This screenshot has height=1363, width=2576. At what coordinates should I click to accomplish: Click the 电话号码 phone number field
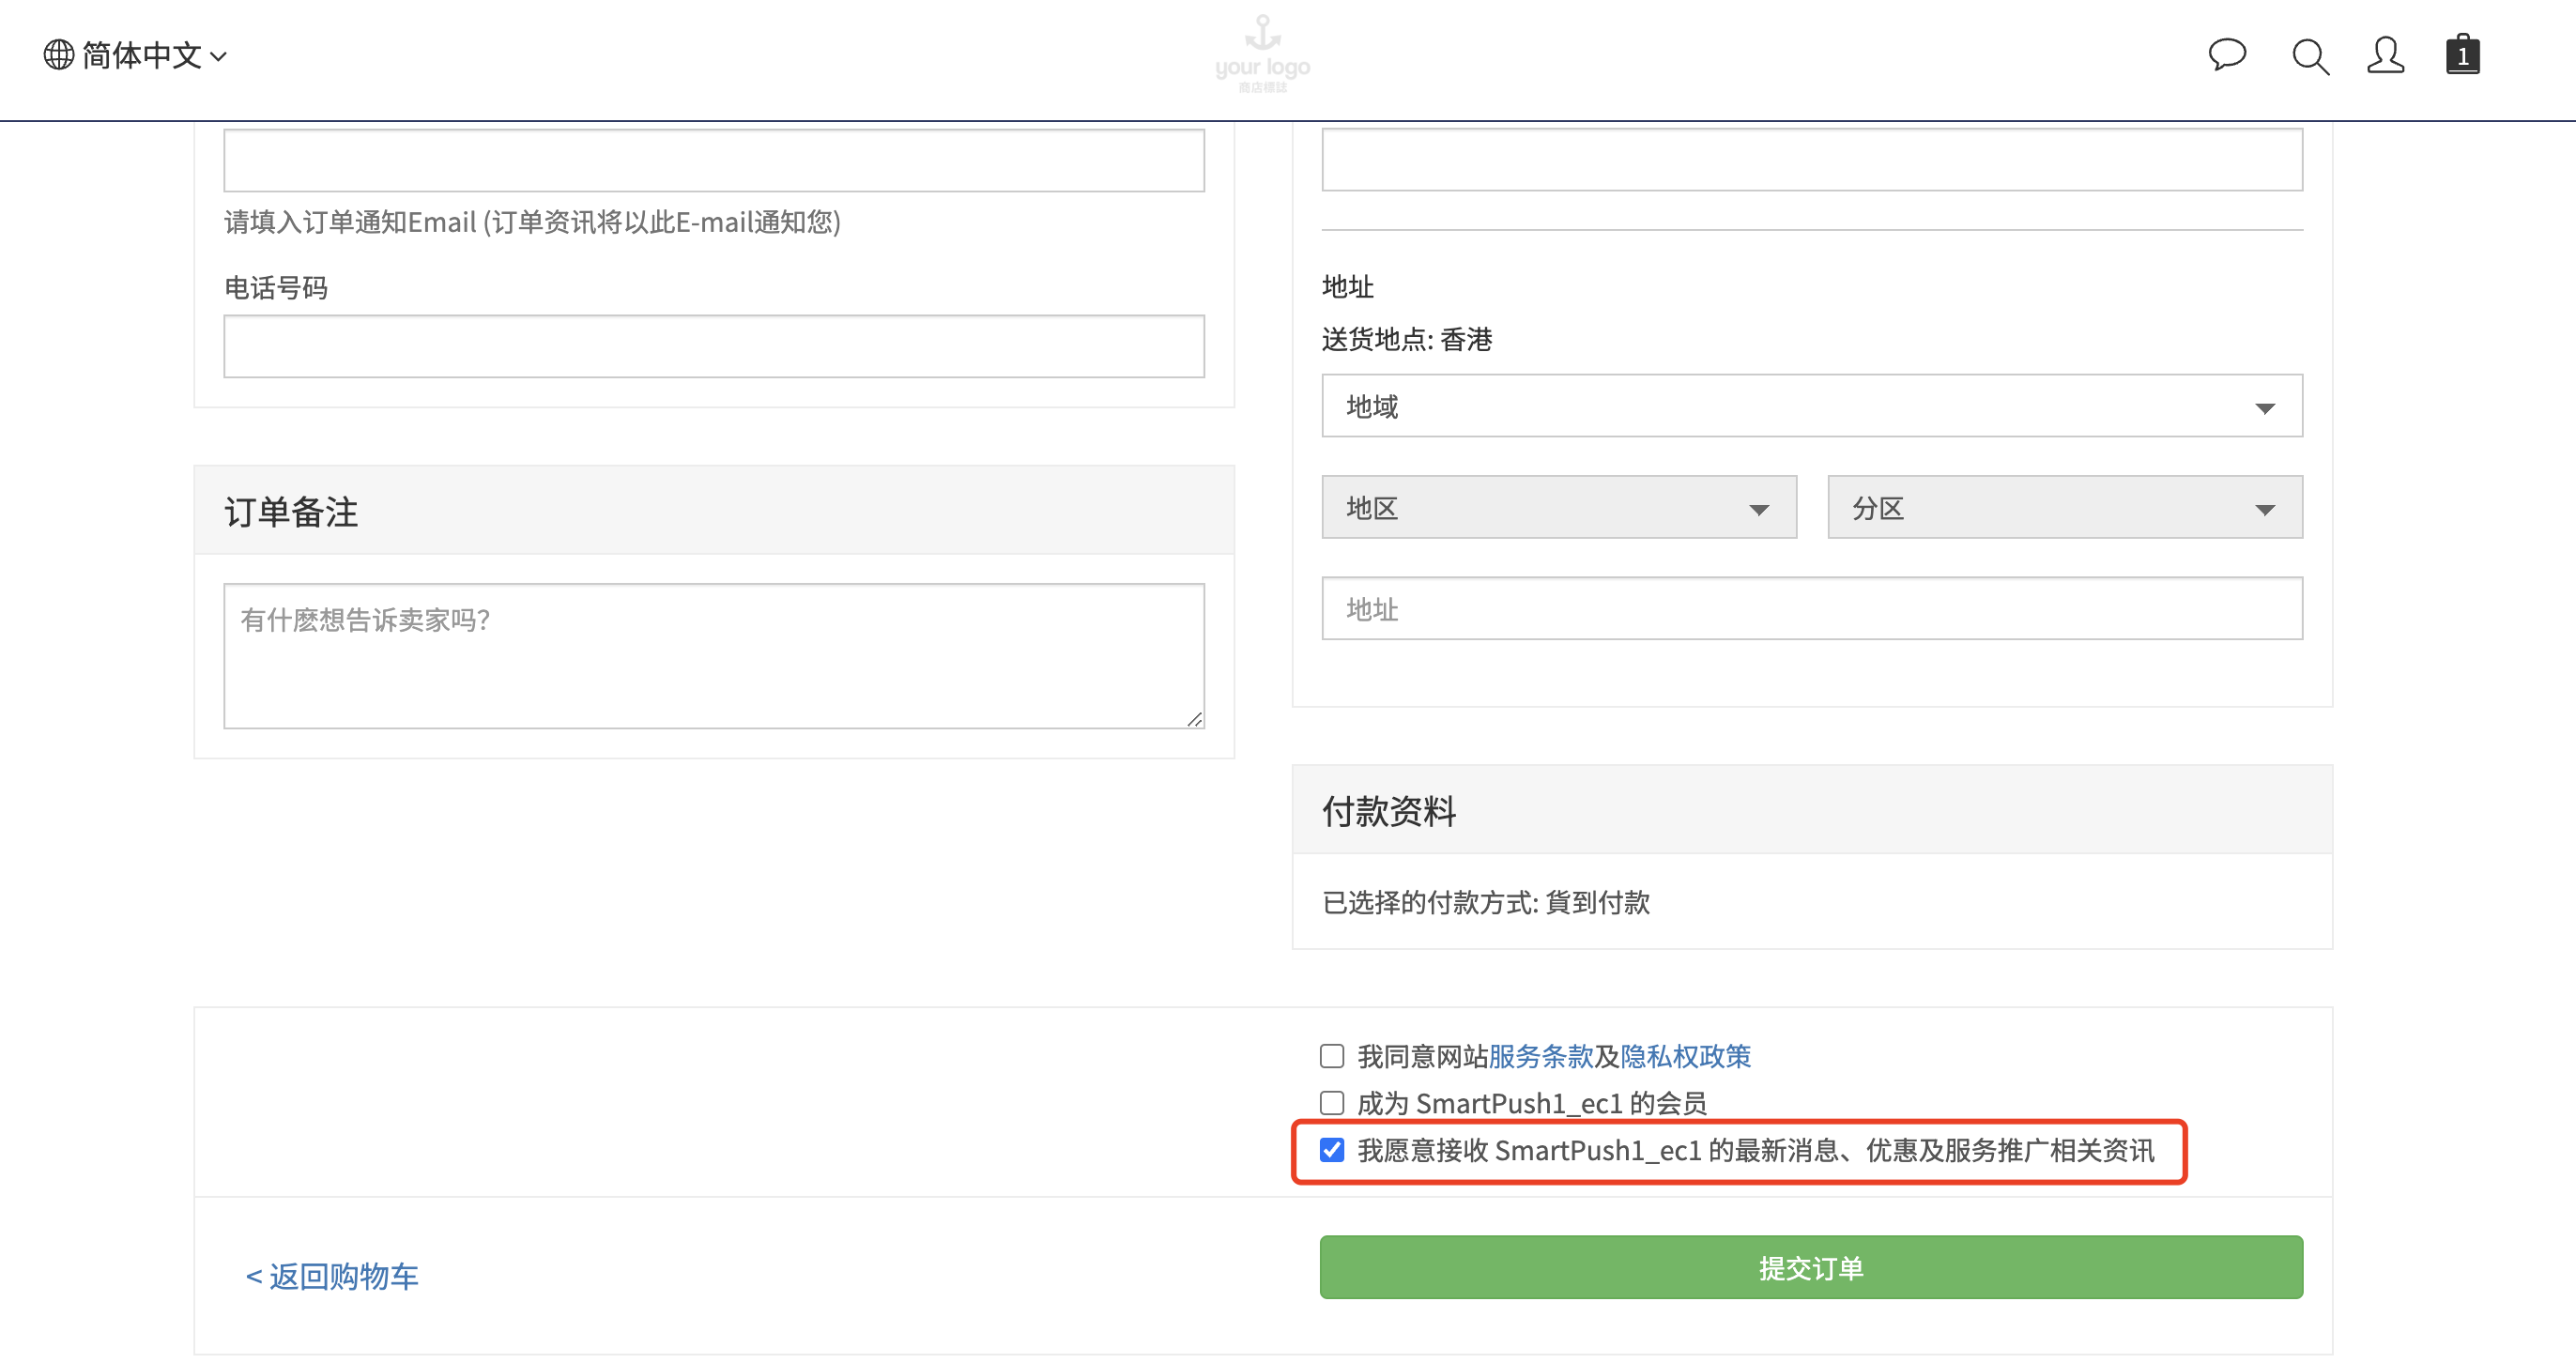point(713,346)
